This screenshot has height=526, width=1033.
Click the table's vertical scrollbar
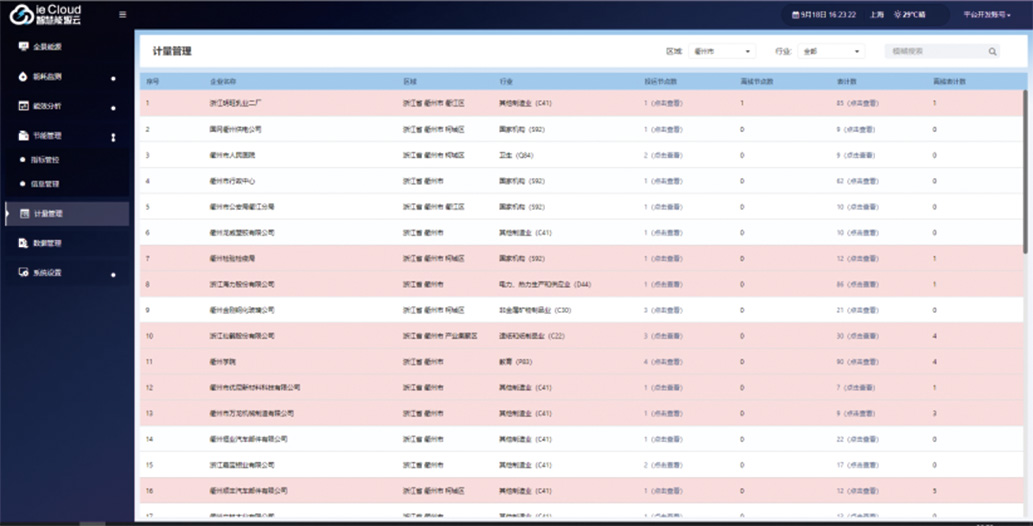[1026, 170]
